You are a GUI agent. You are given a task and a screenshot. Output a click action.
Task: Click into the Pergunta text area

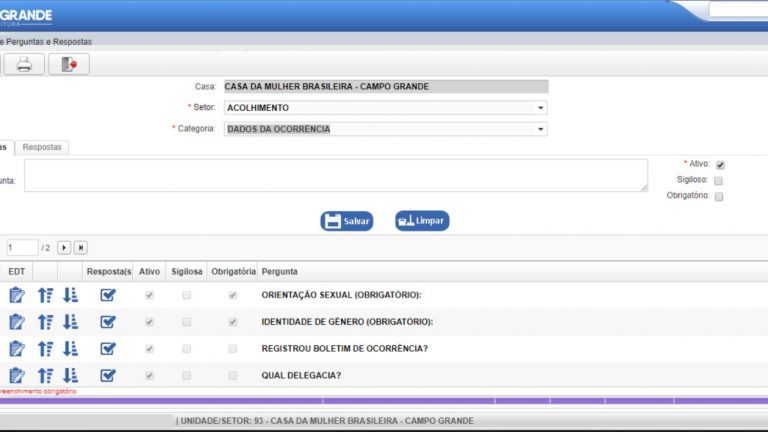335,175
